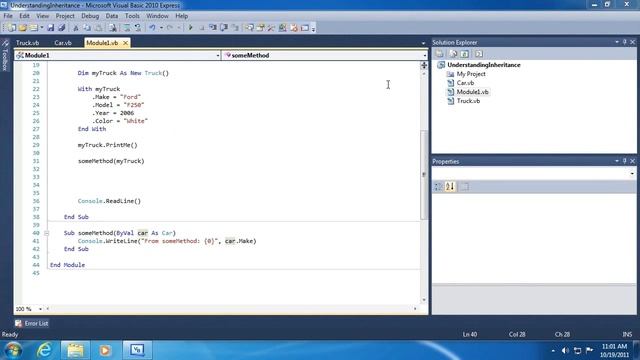Screen dimensions: 640x360
Task: Open the Data menu
Action: click(x=111, y=16)
